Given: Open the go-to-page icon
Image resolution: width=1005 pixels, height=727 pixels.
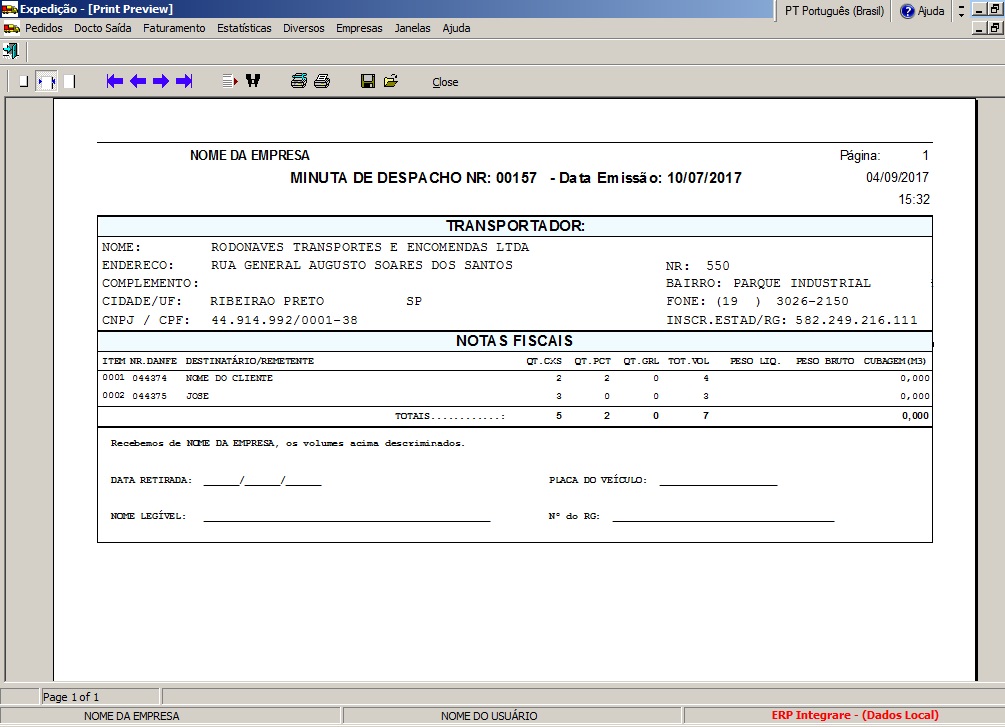Looking at the screenshot, I should click(229, 81).
